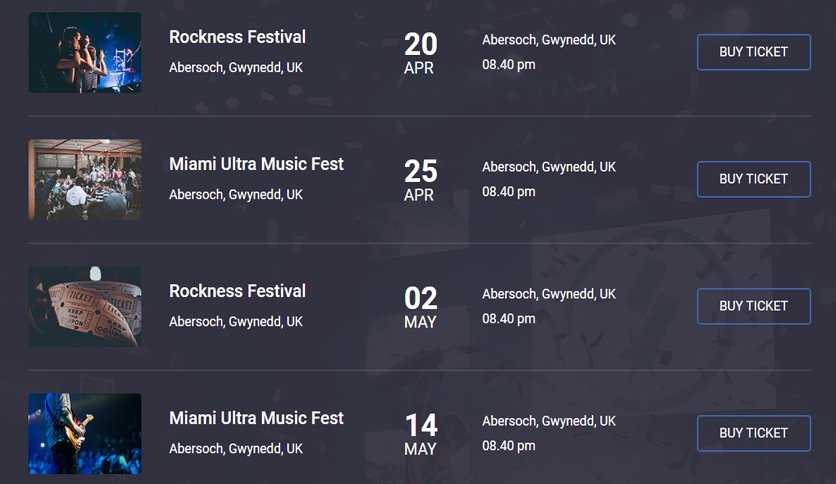The width and height of the screenshot is (836, 484).
Task: Buy ticket for the 02 MAY Rockness Festival
Action: (x=753, y=306)
